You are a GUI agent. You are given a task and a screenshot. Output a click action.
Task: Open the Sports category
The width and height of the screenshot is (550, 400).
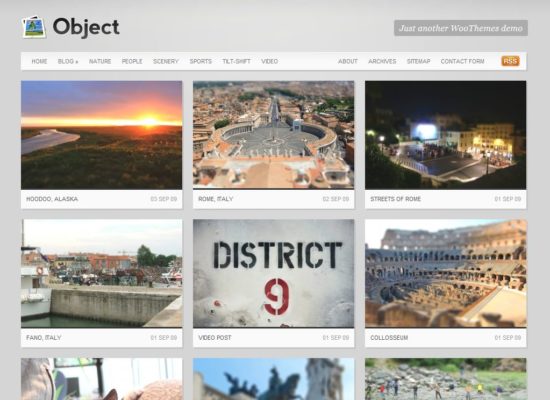click(x=201, y=61)
